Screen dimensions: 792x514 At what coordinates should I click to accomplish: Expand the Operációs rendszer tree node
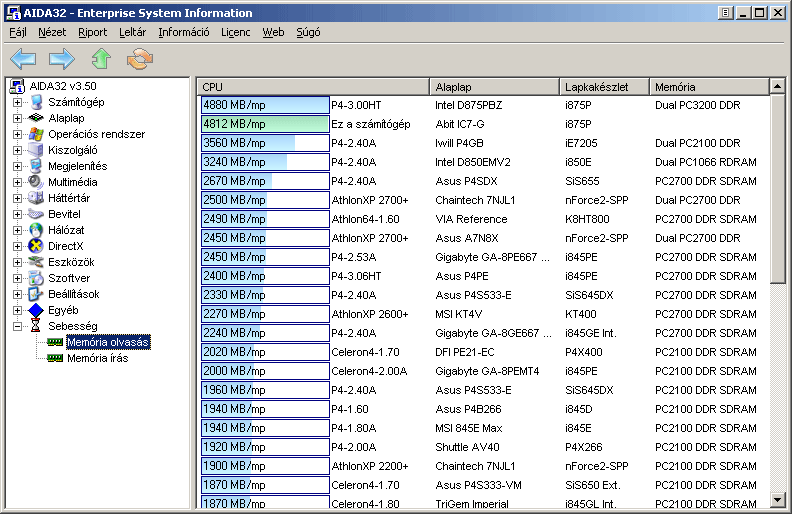17,134
